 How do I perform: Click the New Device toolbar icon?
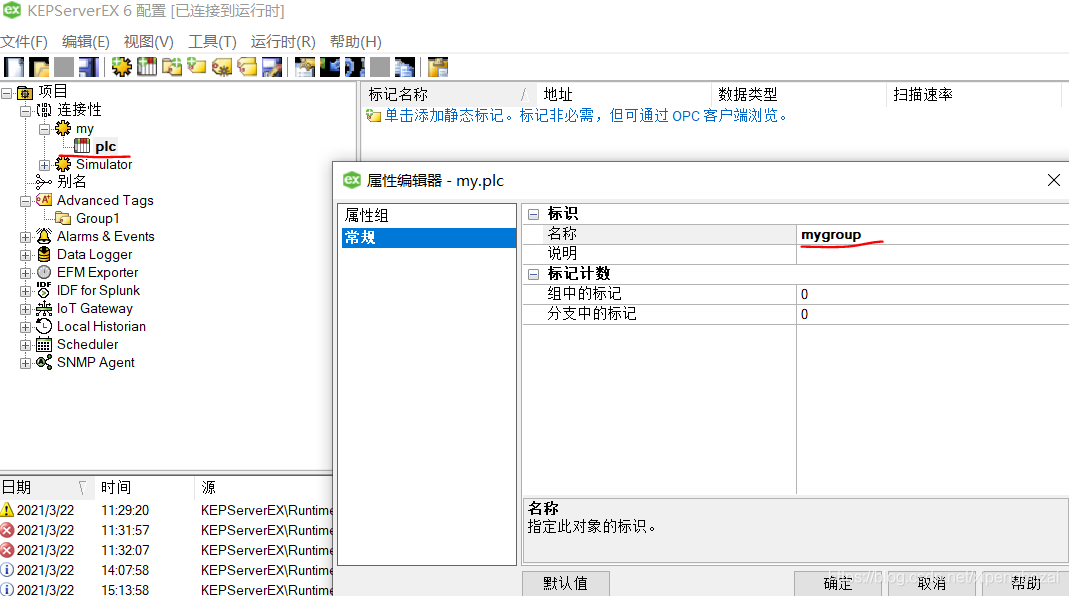pos(147,67)
